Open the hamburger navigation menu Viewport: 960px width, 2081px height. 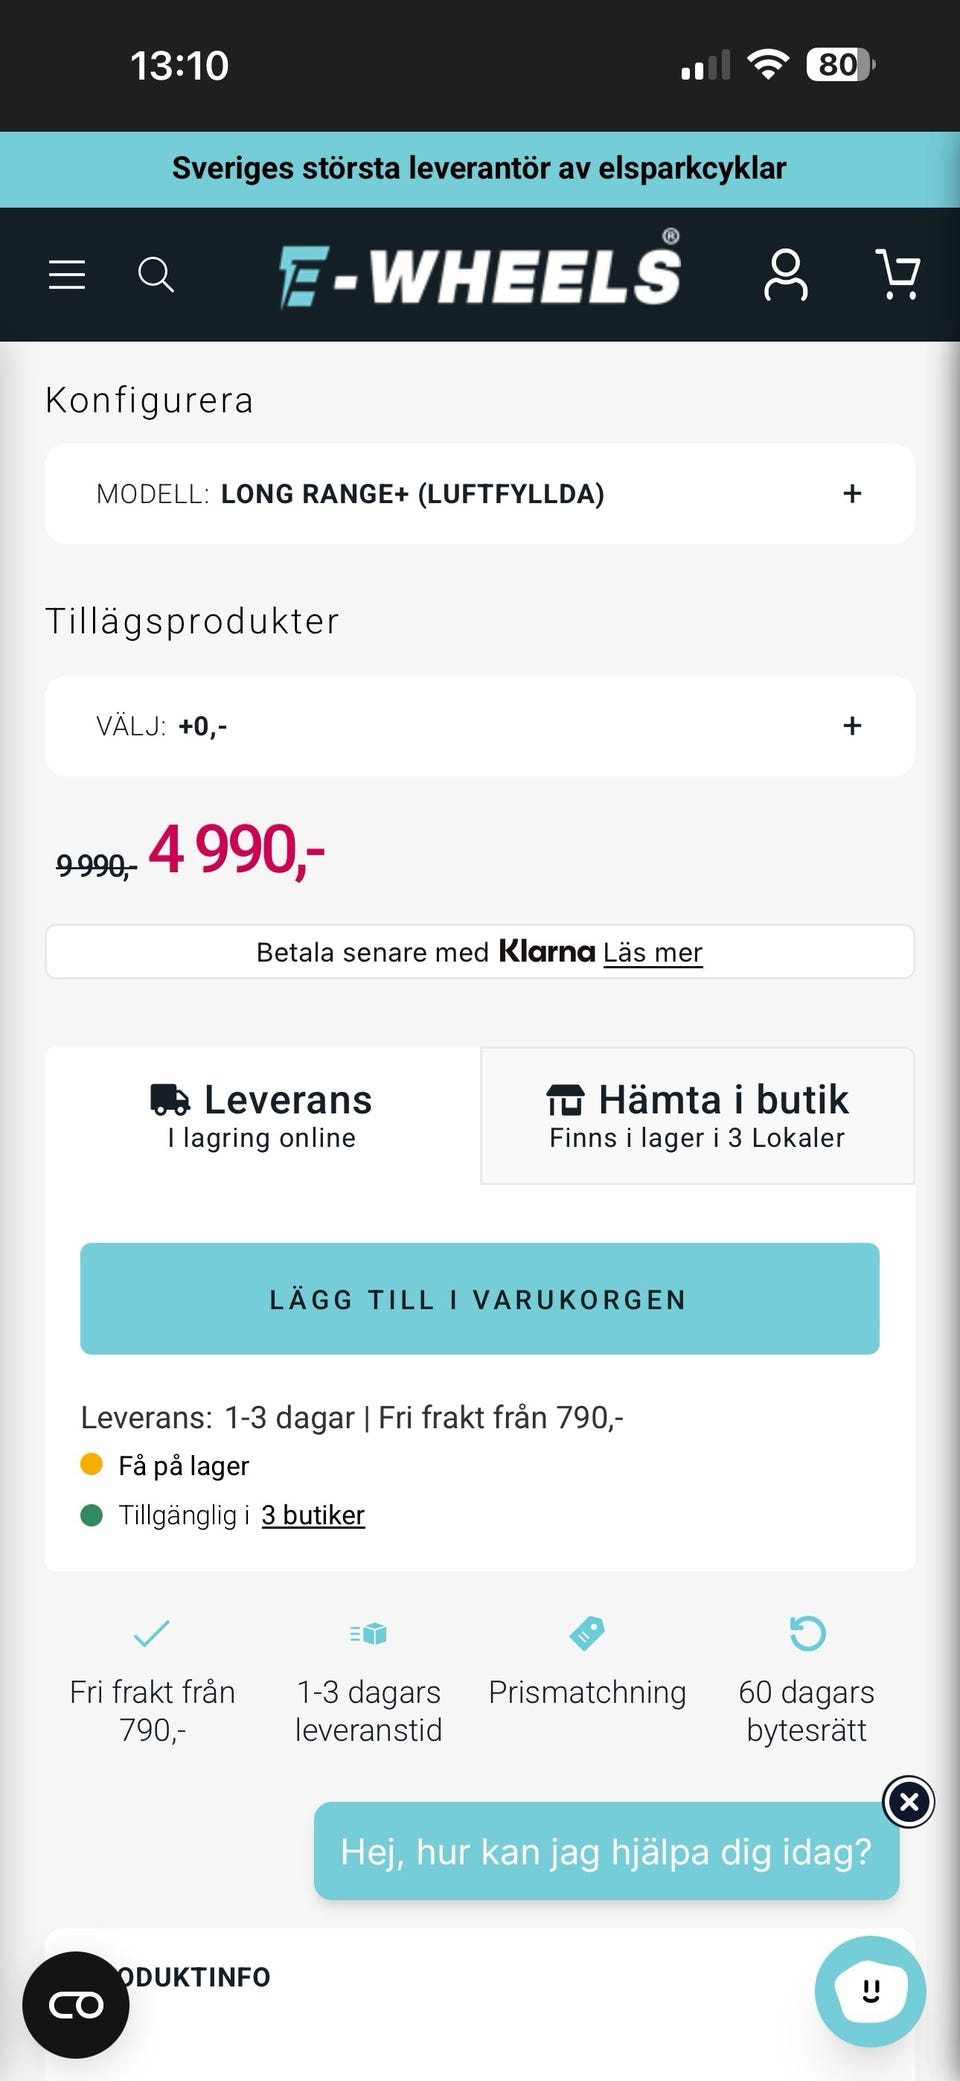(67, 274)
